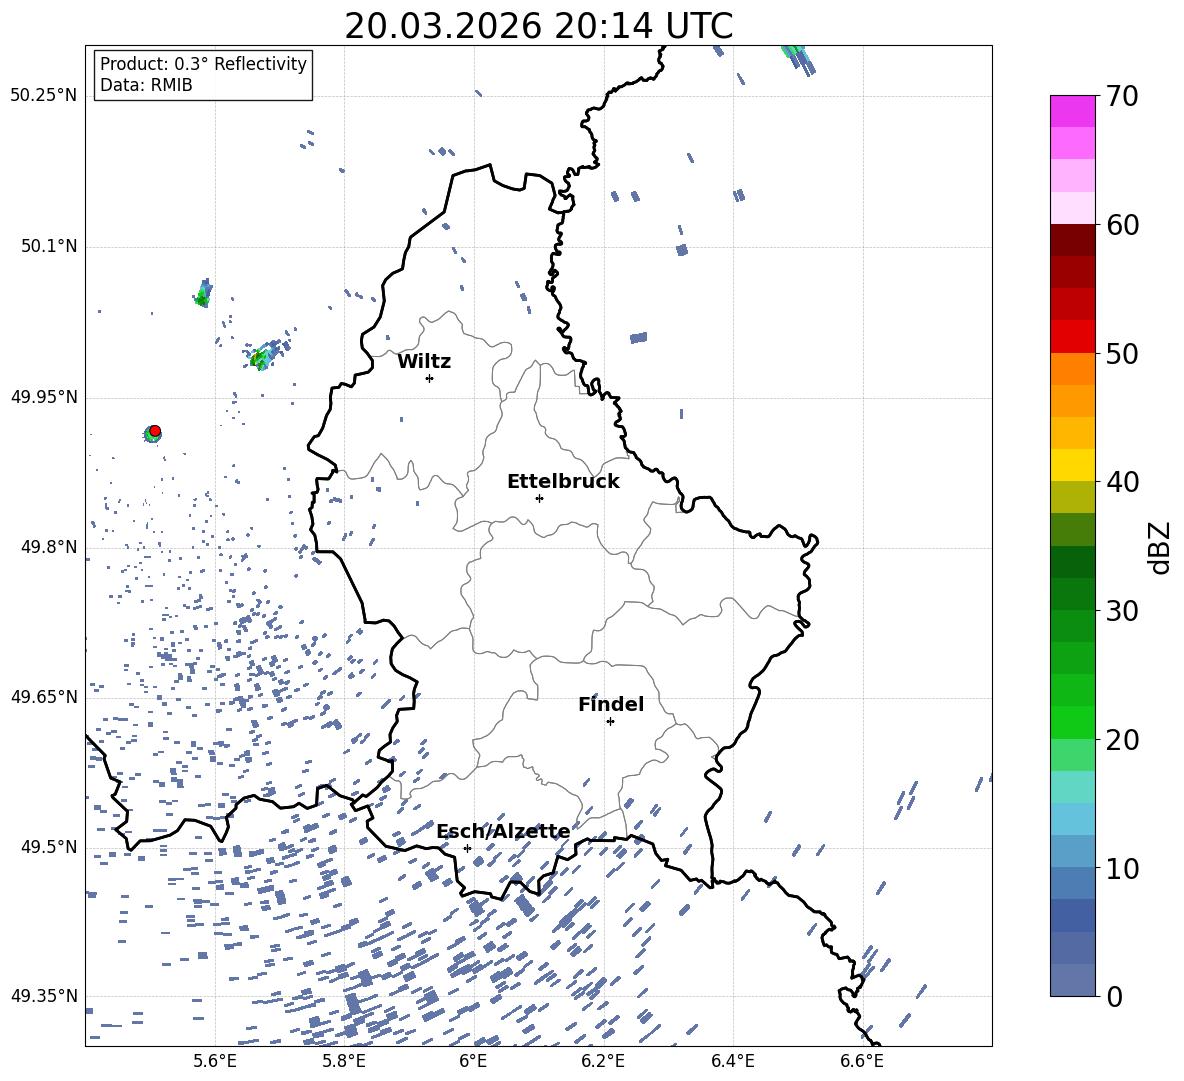The height and width of the screenshot is (1081, 1184).
Task: Click the magenta top colorbar swatch
Action: click(x=1072, y=112)
